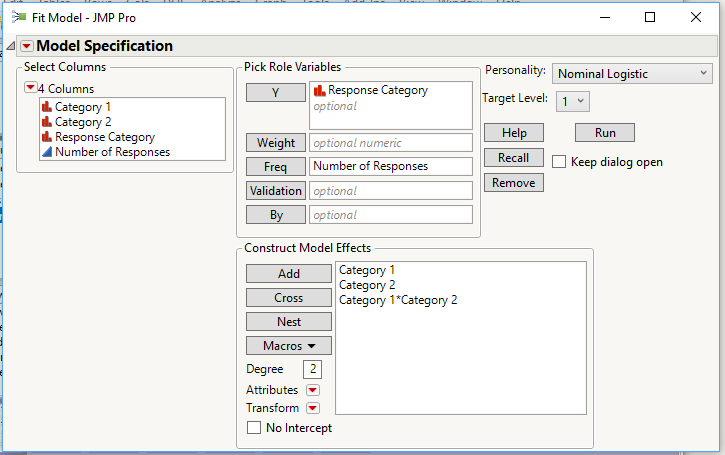Screen dimensions: 725x455
Task: Click the Degree number field
Action: (x=312, y=369)
